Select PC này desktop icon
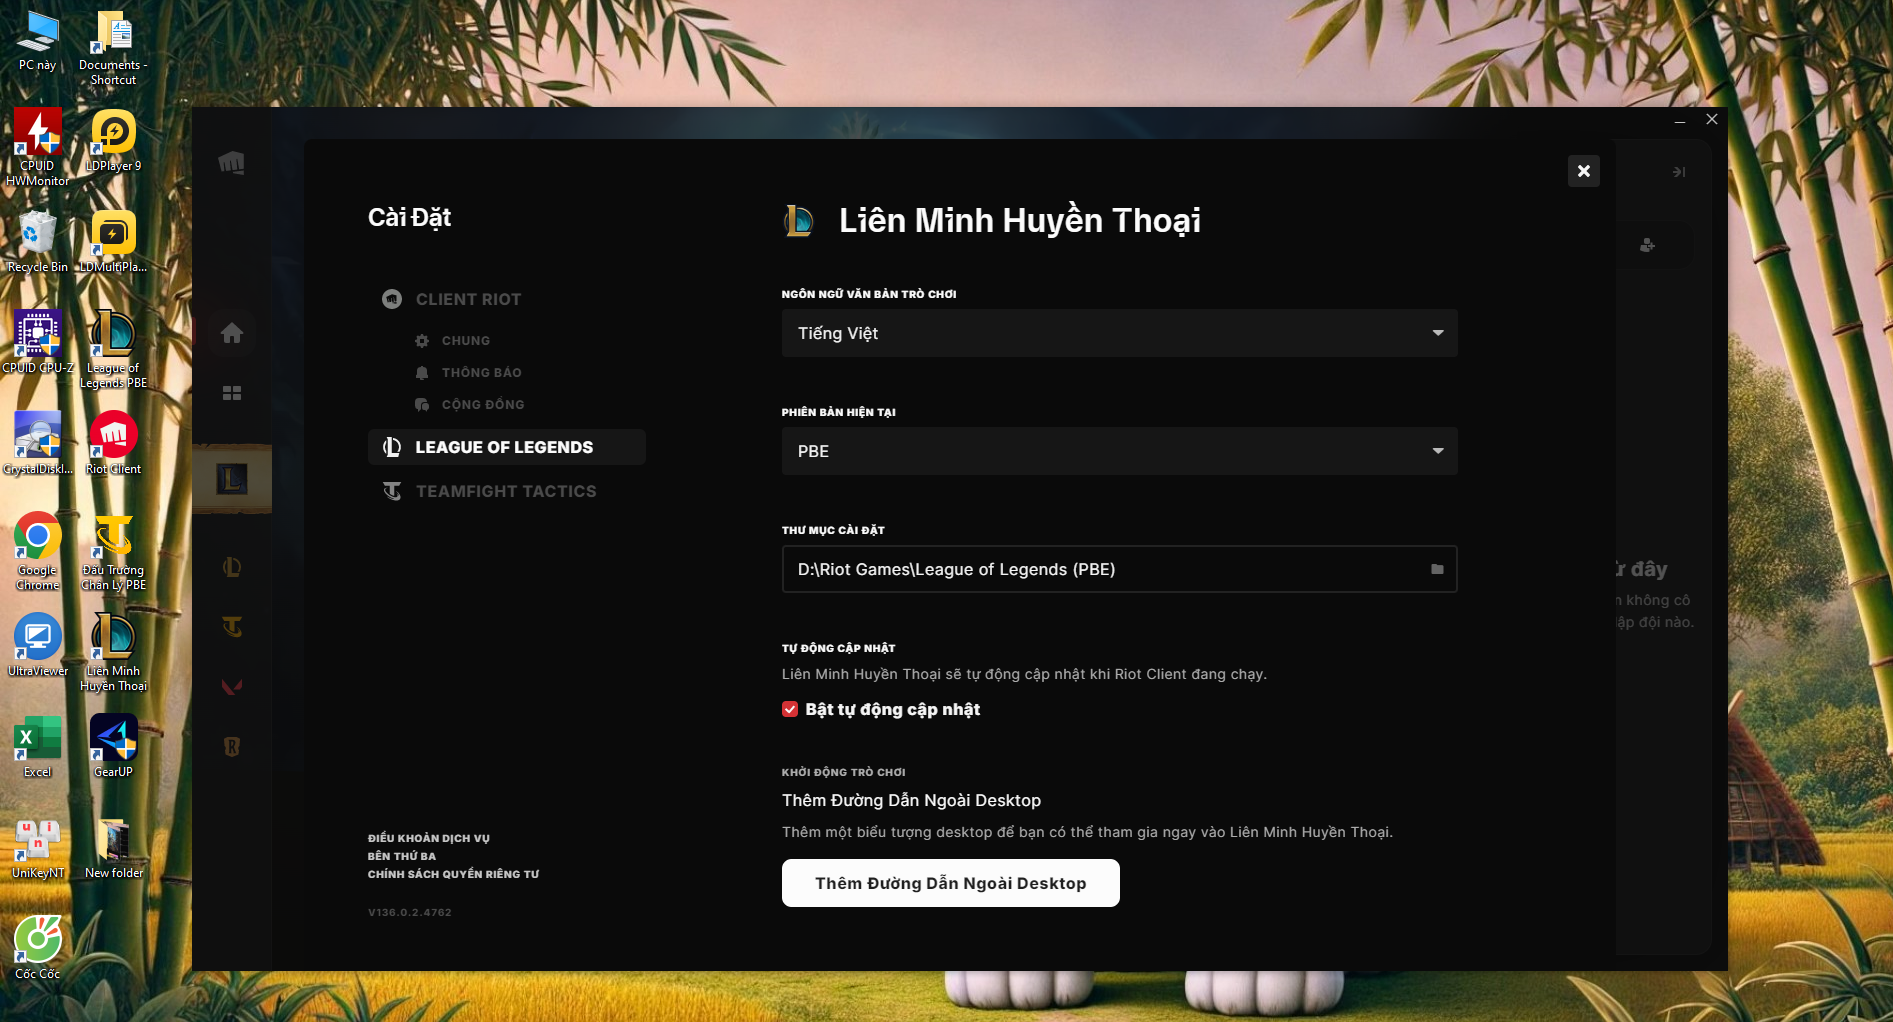 click(x=38, y=40)
